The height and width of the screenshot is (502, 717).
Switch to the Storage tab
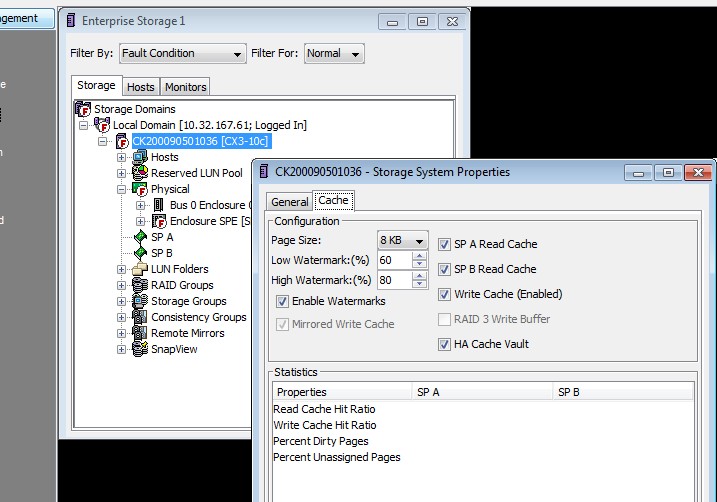[96, 85]
